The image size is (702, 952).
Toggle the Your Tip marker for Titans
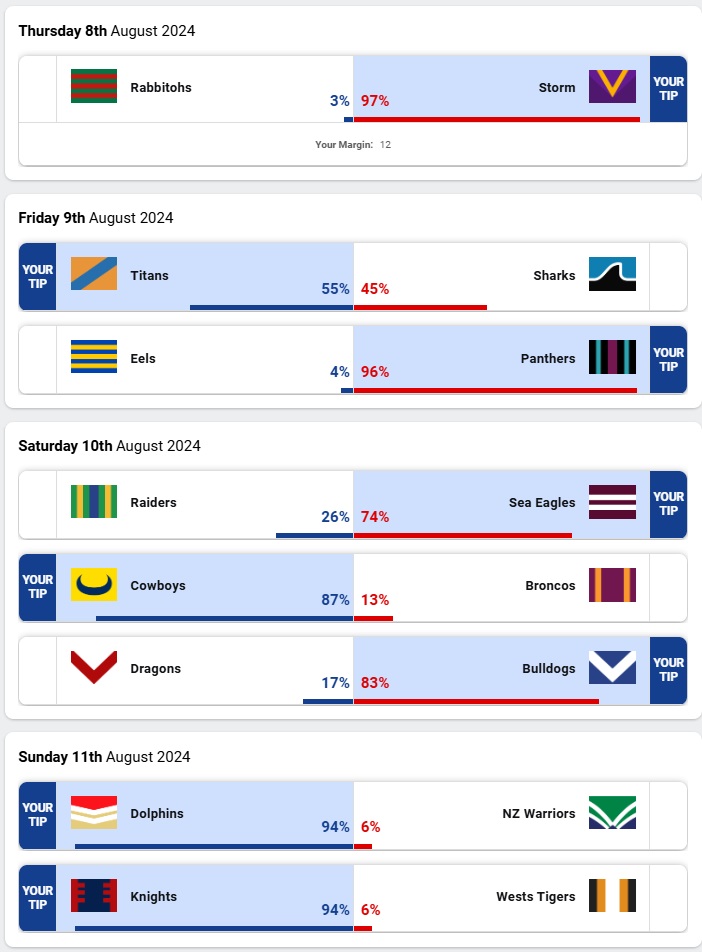[x=38, y=276]
